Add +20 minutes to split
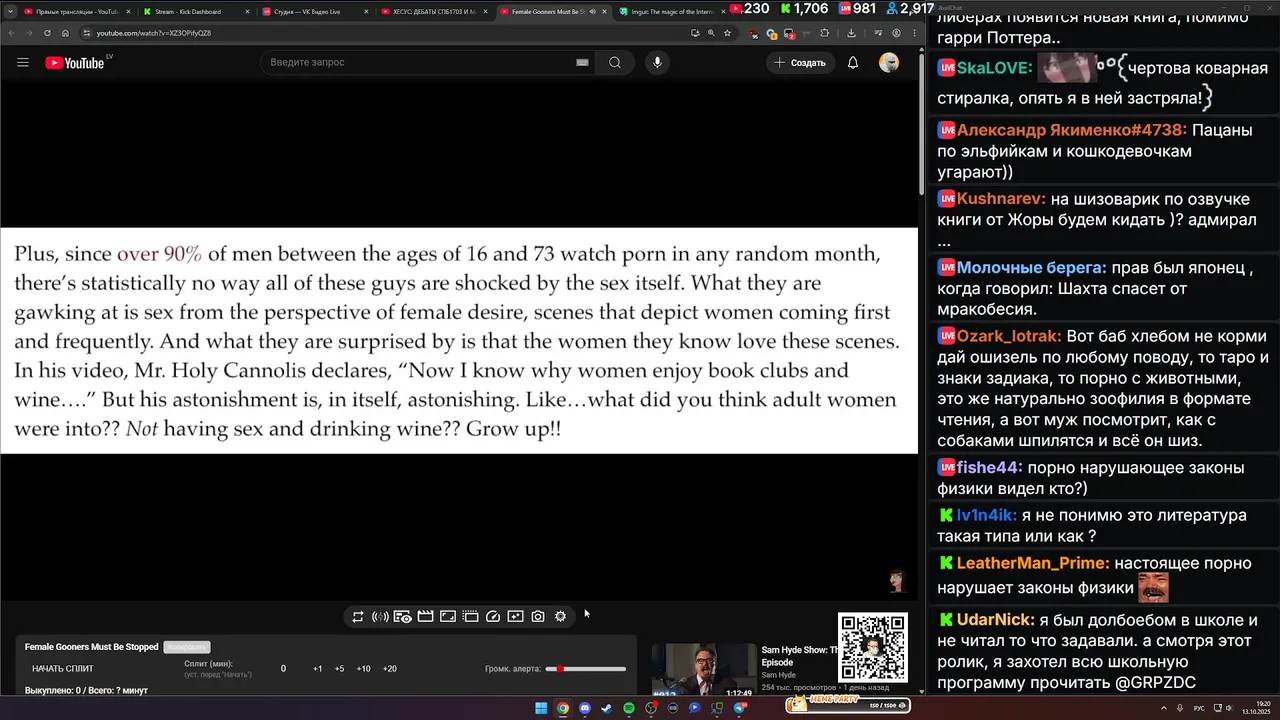The width and height of the screenshot is (1280, 720). coord(390,669)
